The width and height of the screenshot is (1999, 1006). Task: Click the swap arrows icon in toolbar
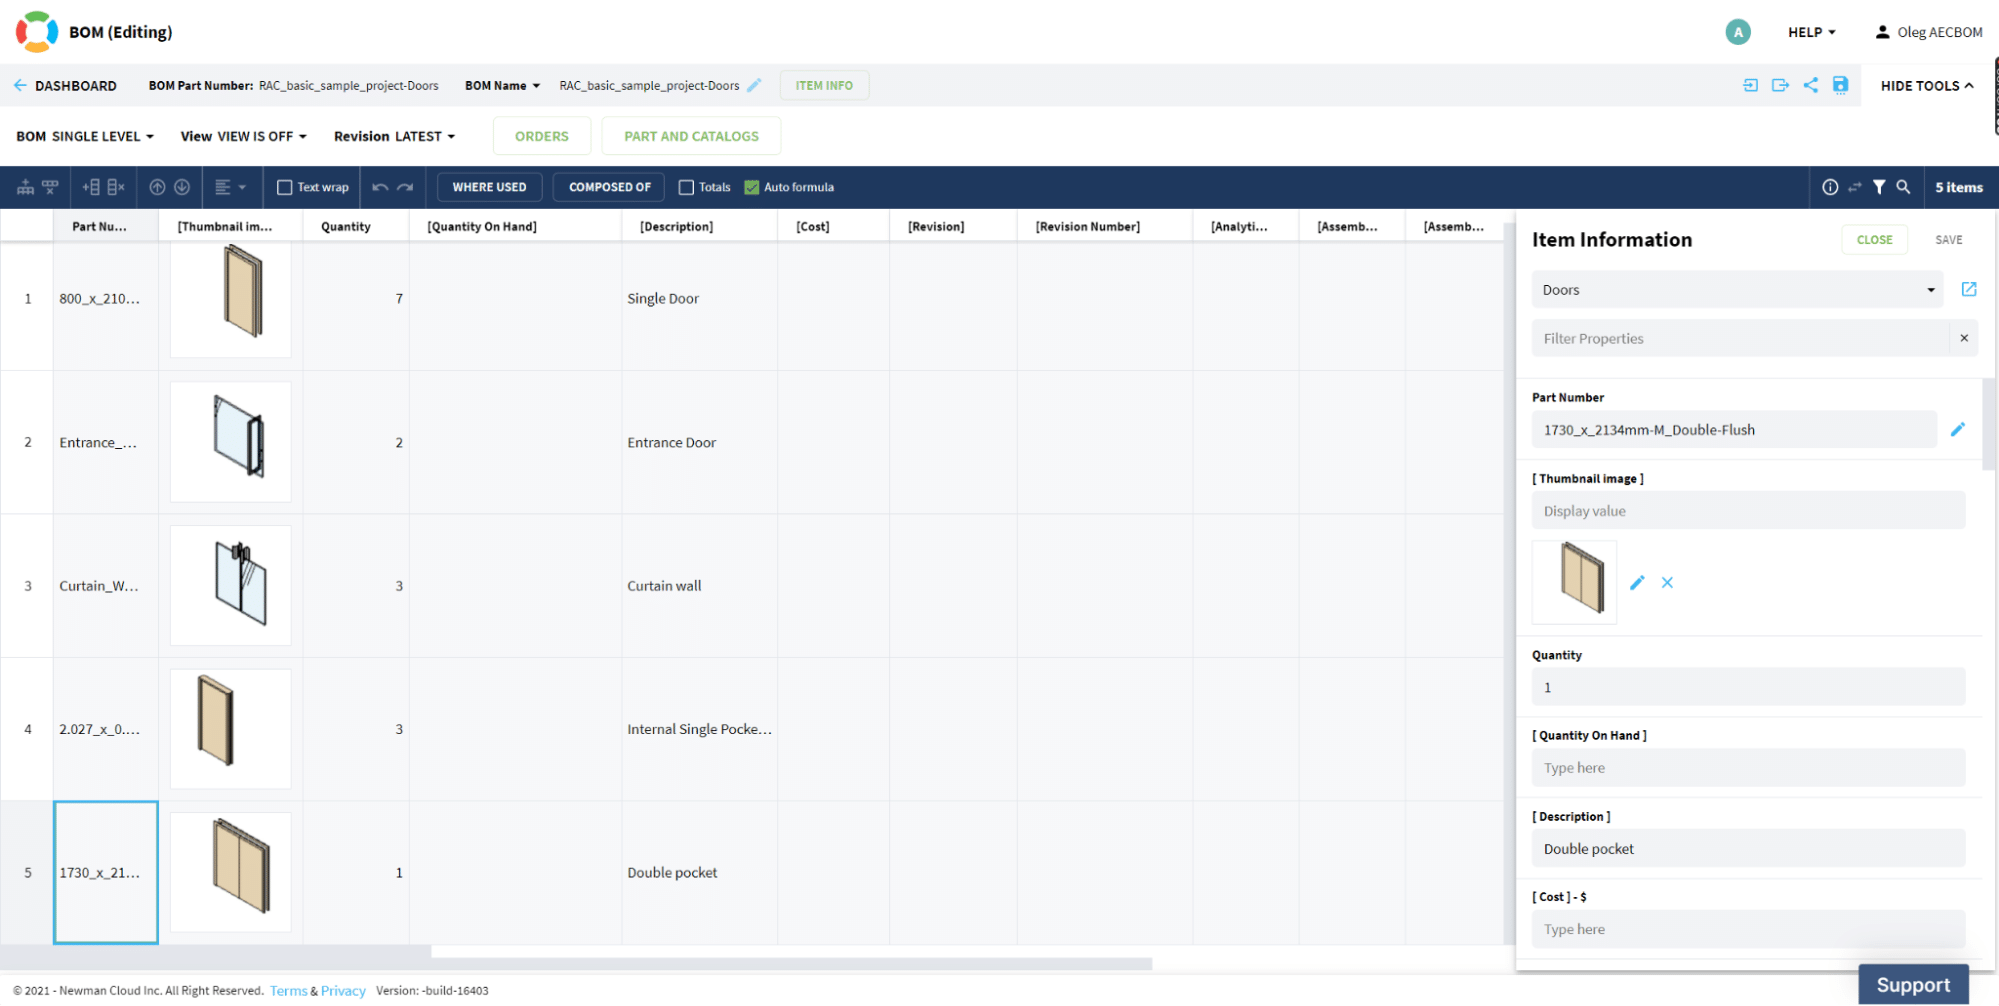(x=1855, y=187)
